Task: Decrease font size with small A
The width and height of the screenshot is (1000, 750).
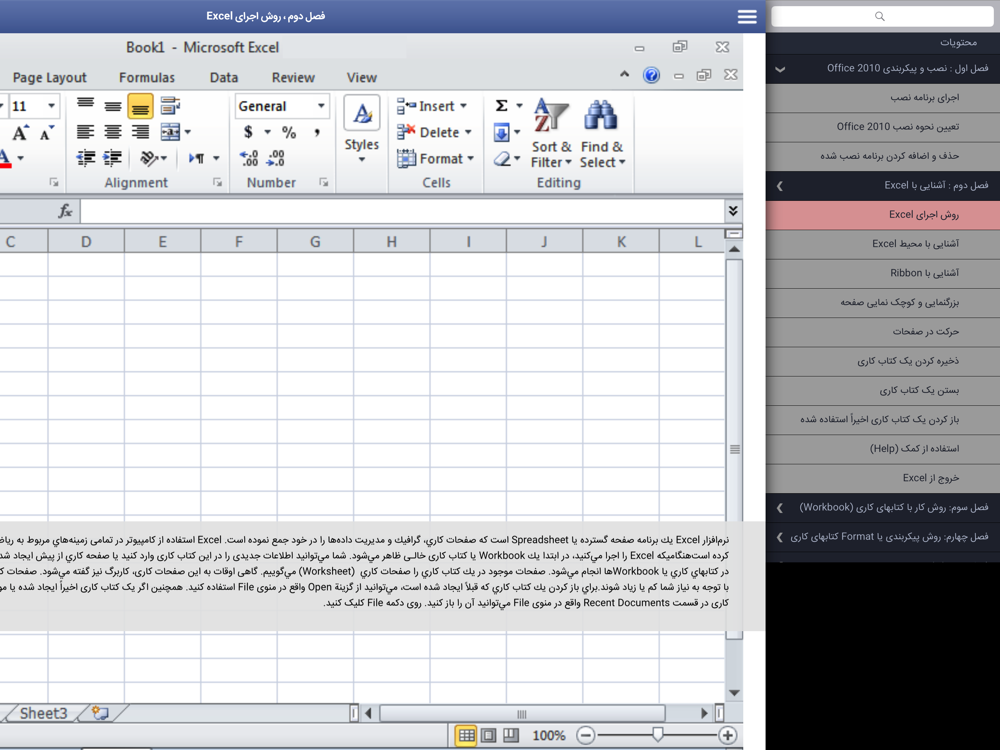Action: [x=47, y=133]
